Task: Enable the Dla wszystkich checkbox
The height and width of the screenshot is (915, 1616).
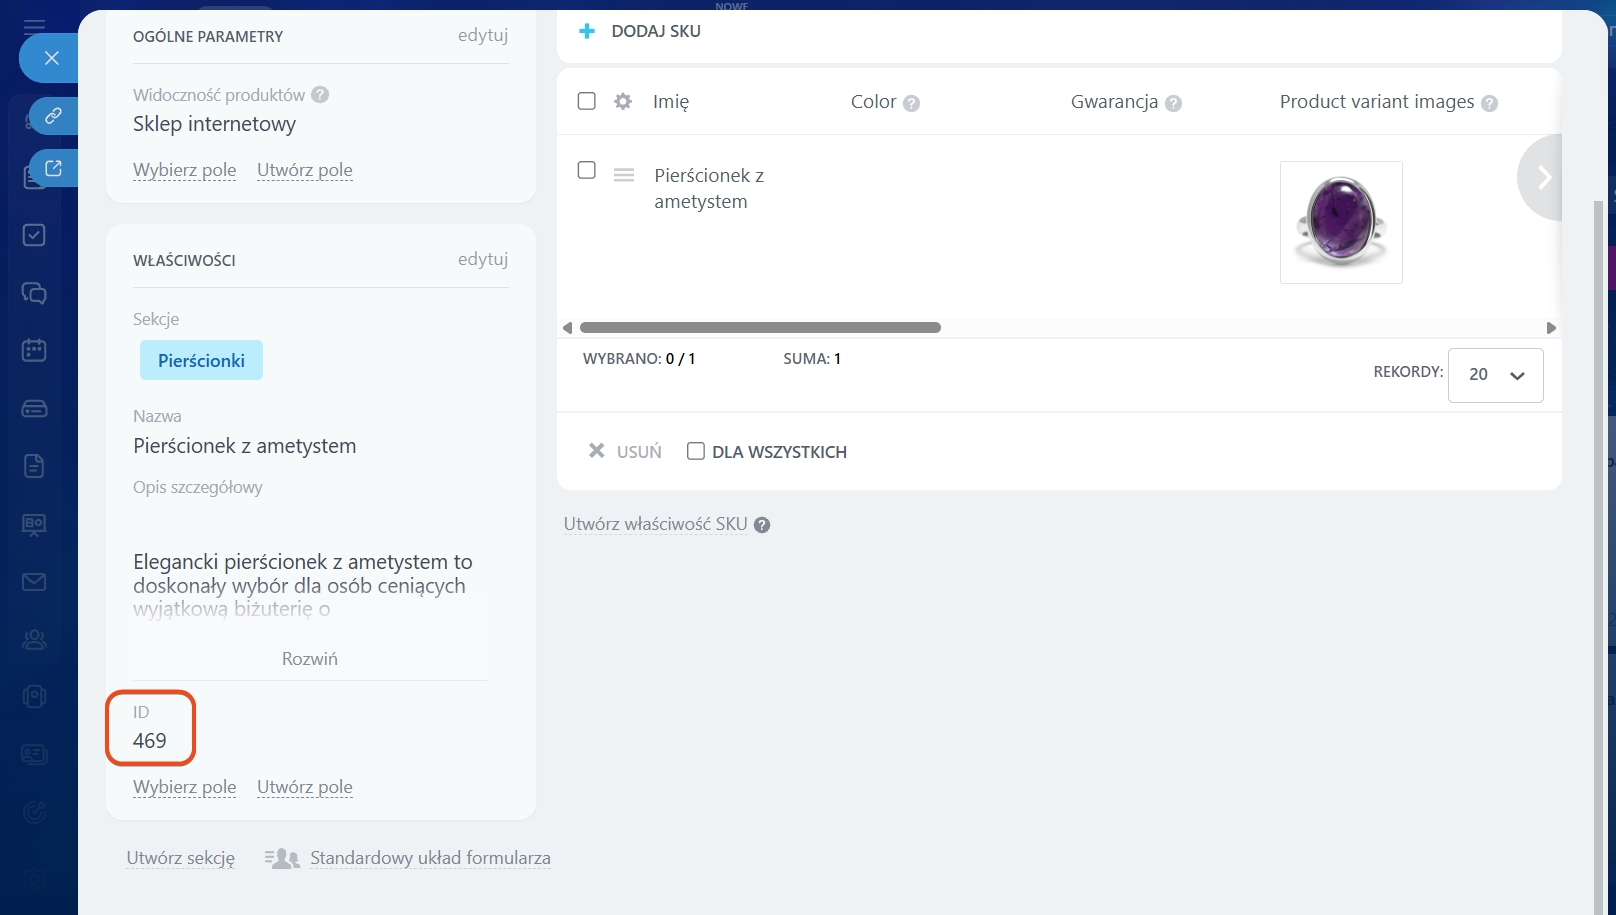Action: click(x=696, y=451)
